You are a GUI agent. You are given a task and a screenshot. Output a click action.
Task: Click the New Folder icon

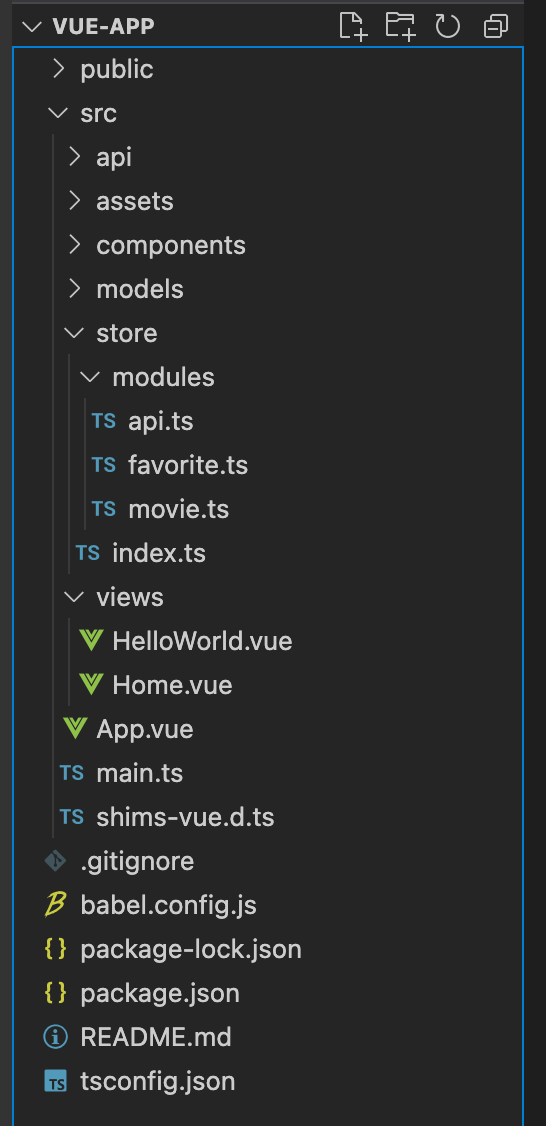400,27
